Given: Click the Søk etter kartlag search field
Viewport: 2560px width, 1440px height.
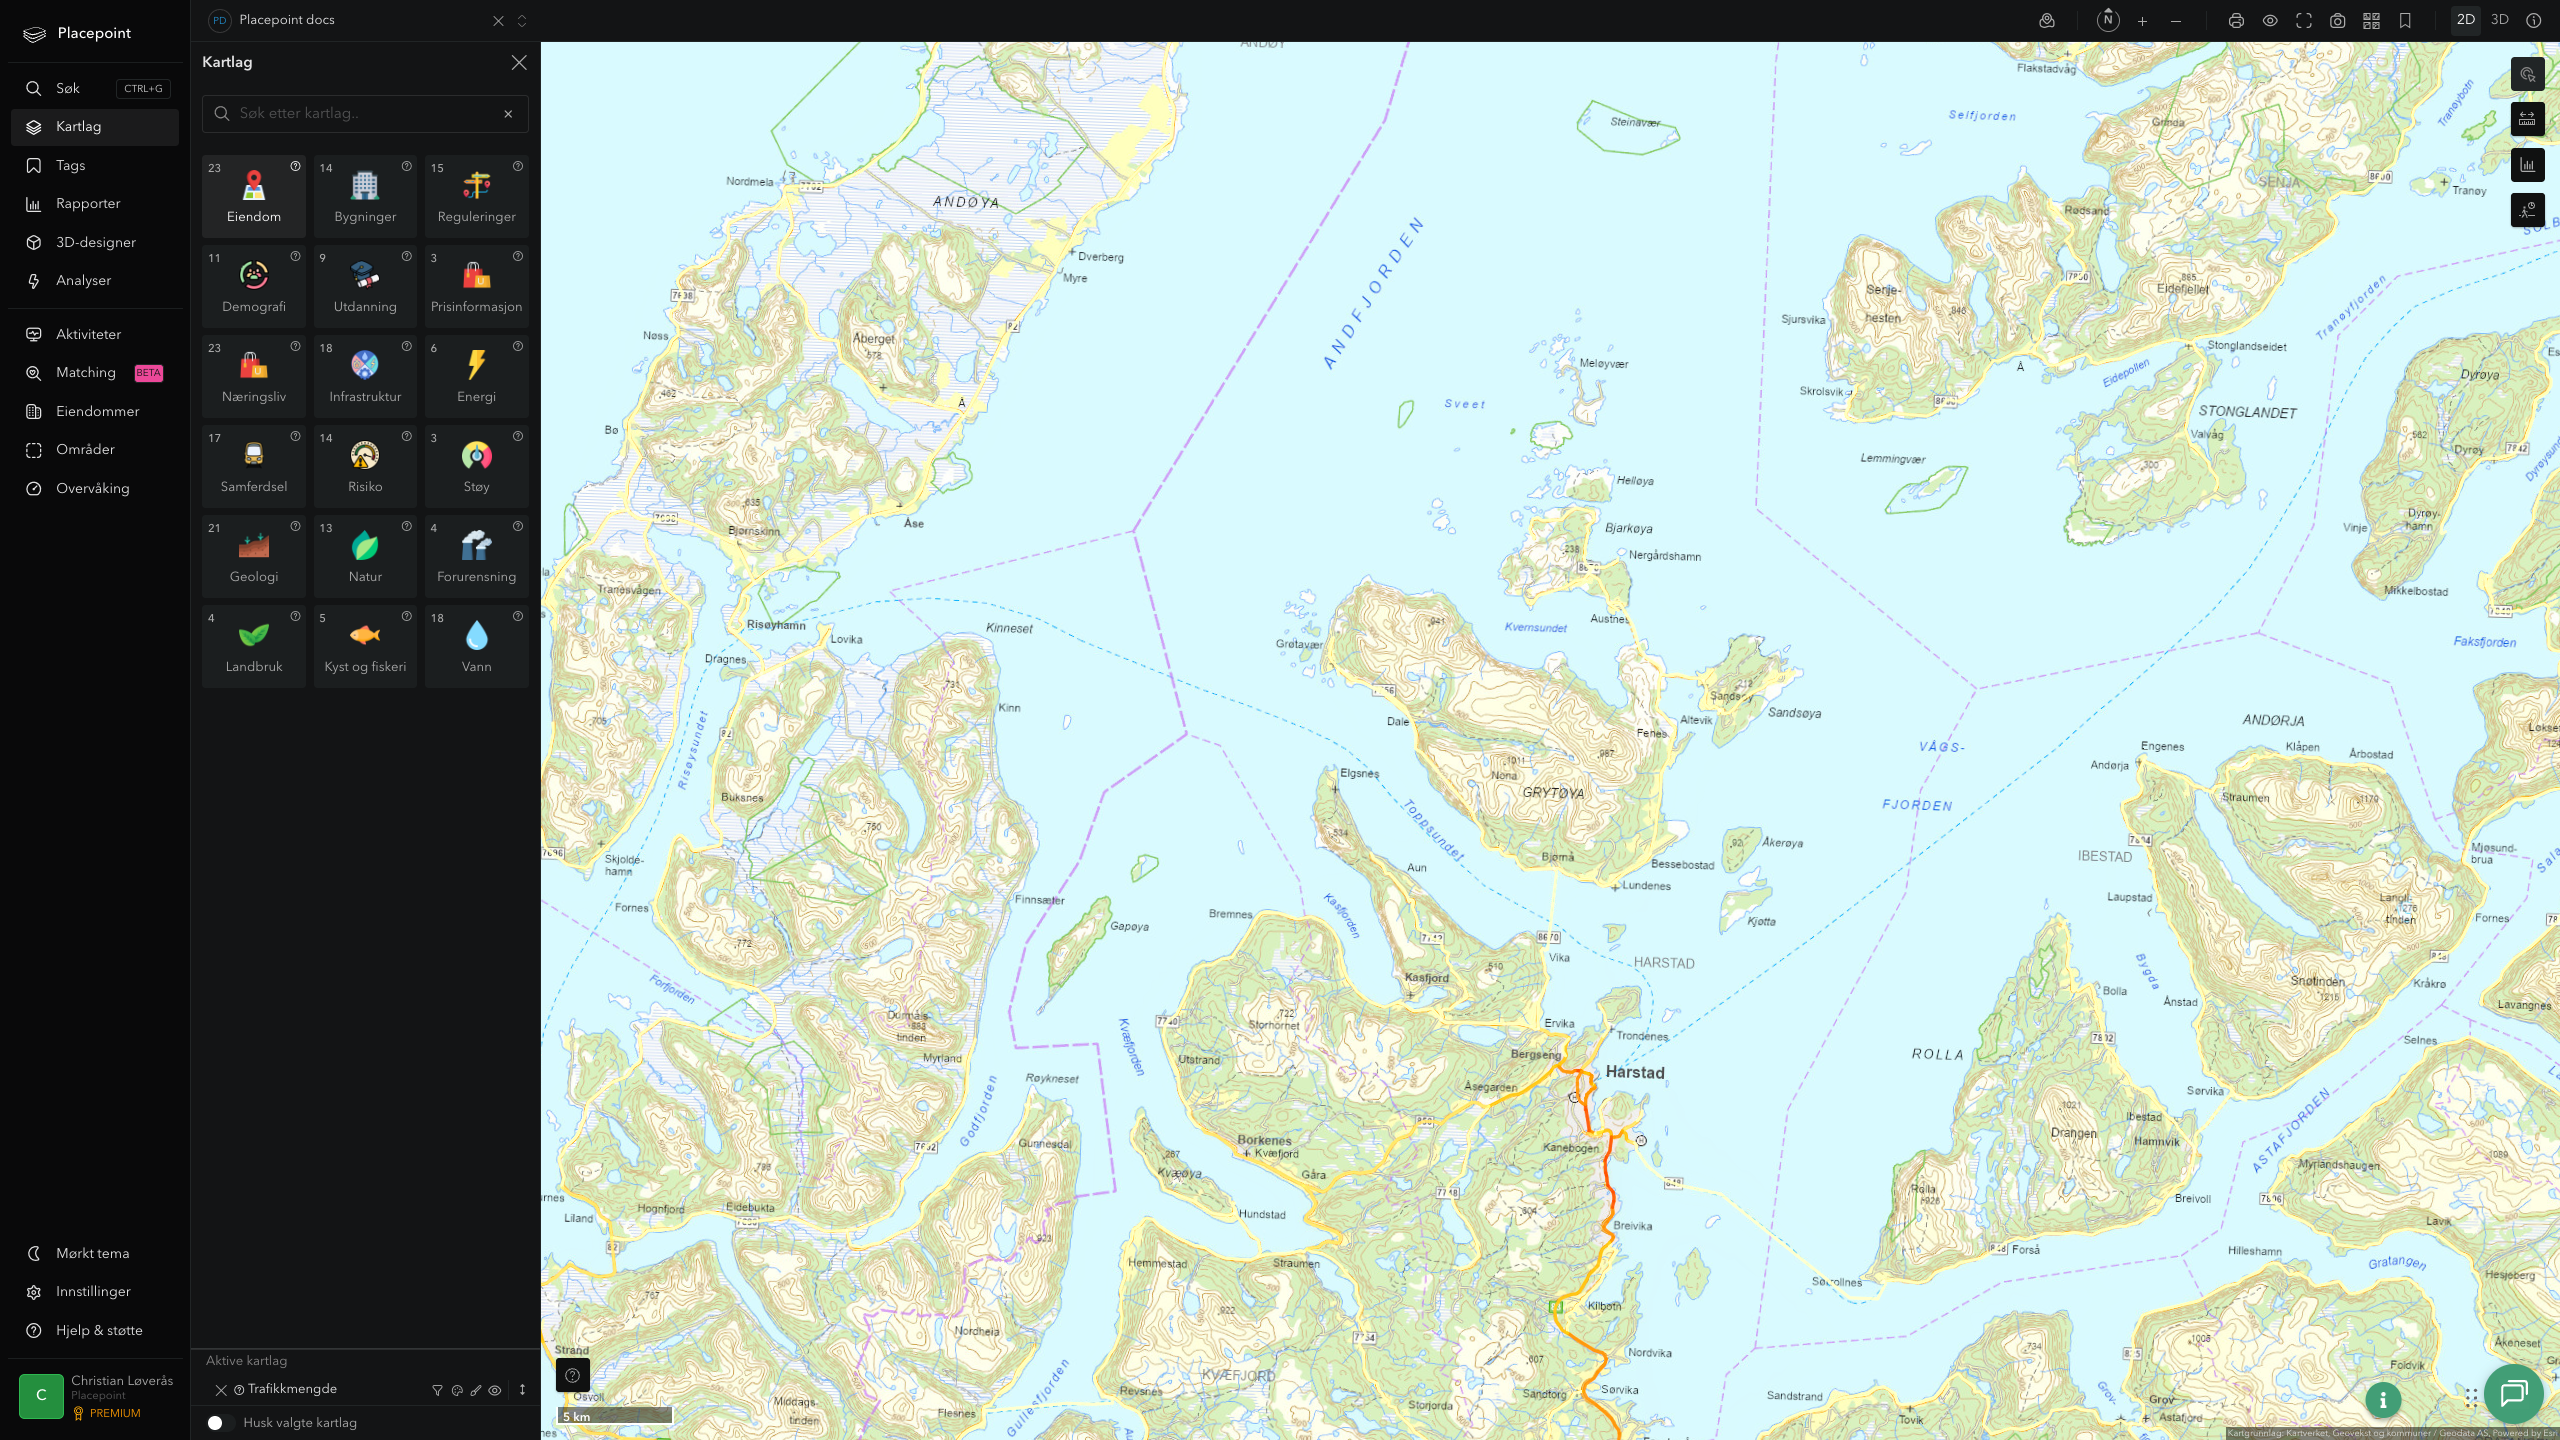Looking at the screenshot, I should pyautogui.click(x=365, y=114).
